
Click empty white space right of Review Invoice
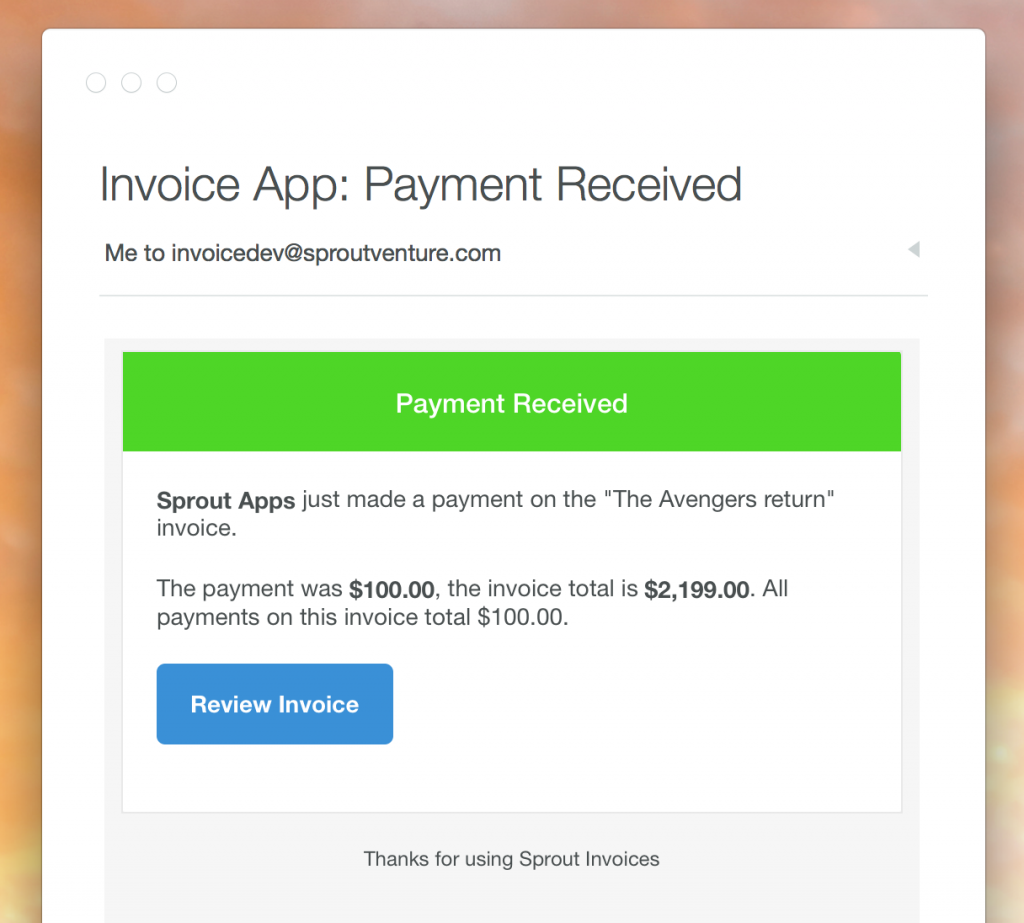640,704
